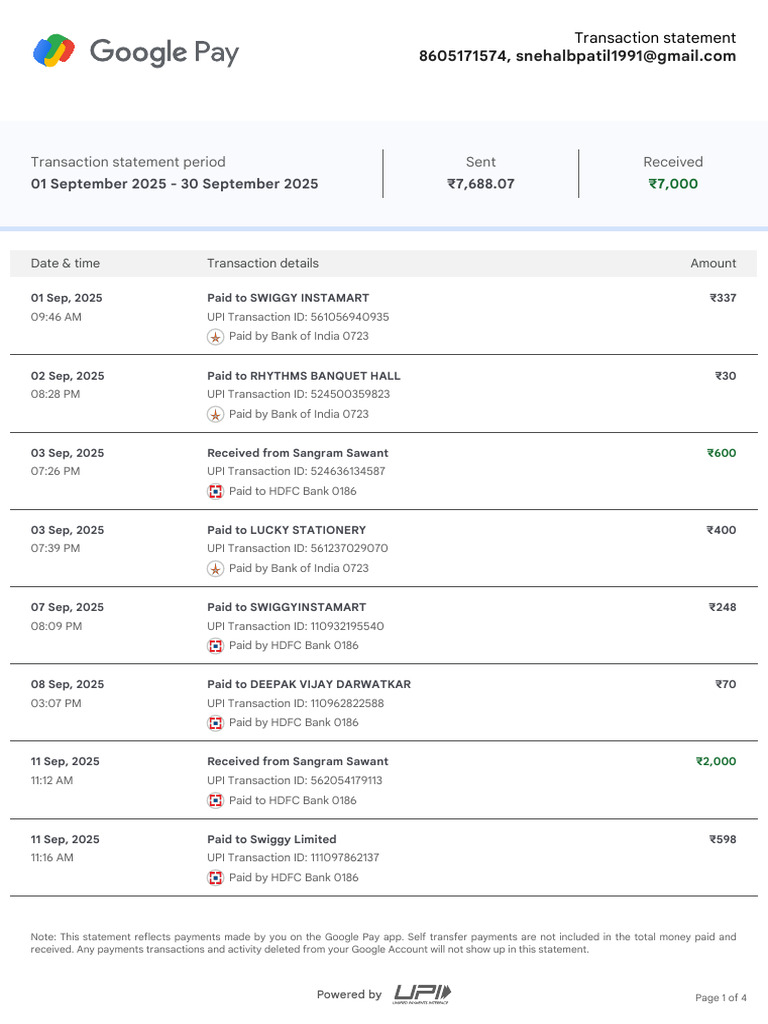This screenshot has height=1024, width=768.
Task: Click the account email address in the header
Action: point(626,57)
